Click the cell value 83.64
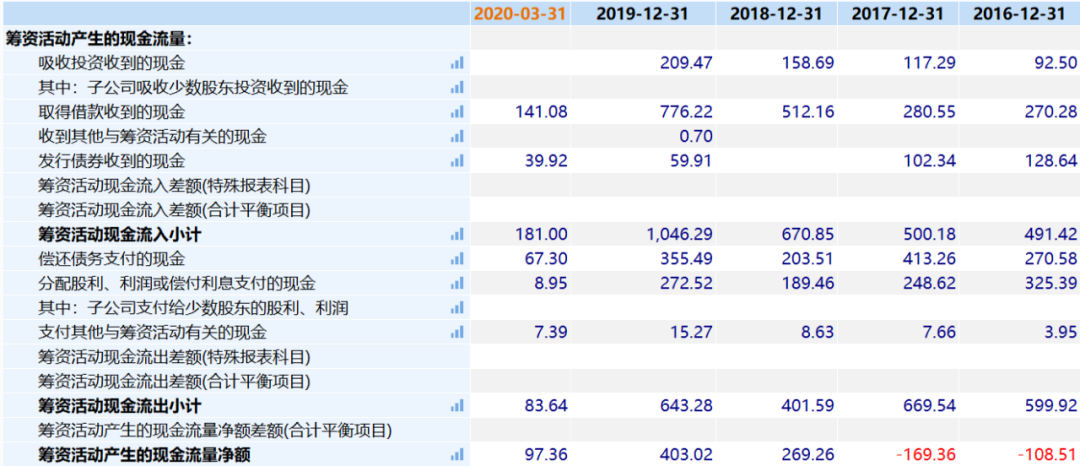Screen dimensions: 1080x466 tap(546, 406)
